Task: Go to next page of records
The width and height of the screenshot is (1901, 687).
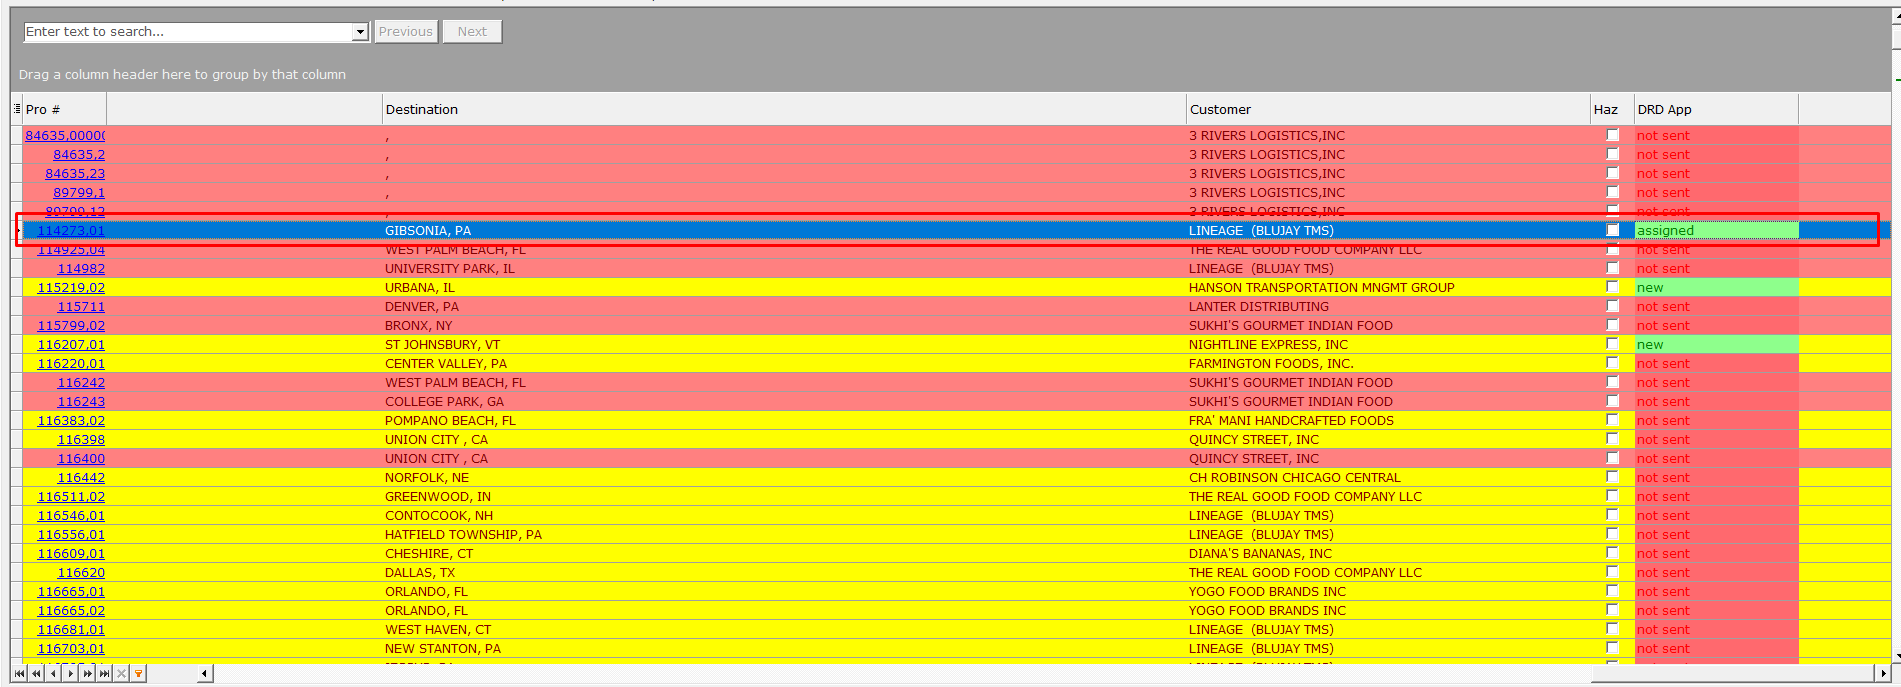Action: click(87, 674)
